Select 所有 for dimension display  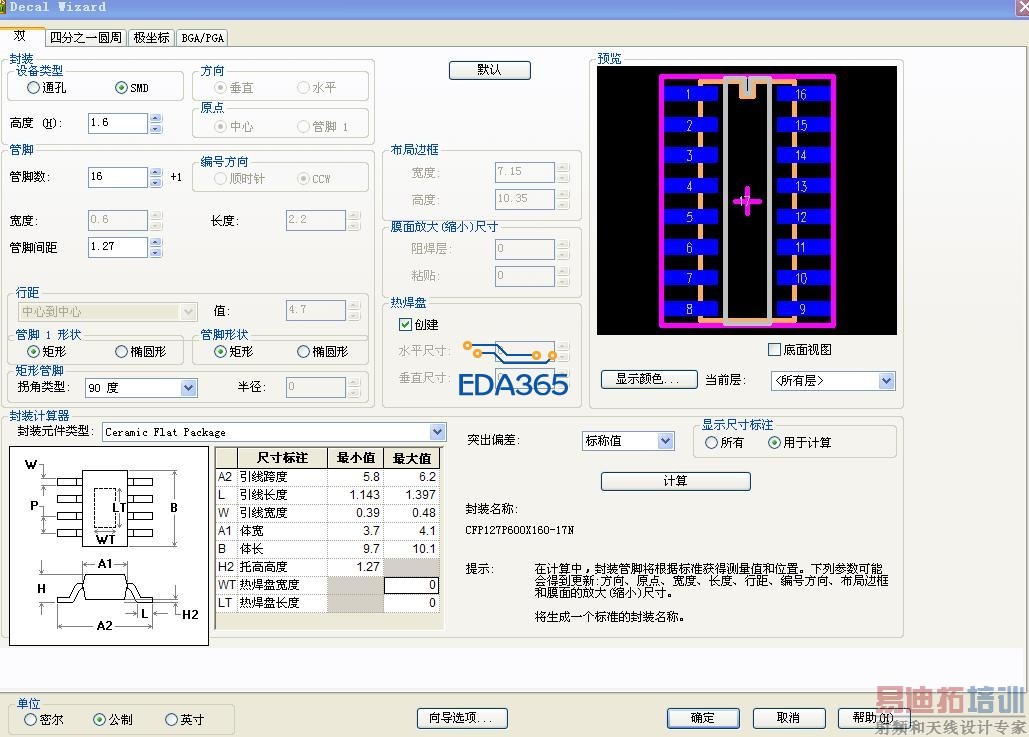(x=711, y=442)
